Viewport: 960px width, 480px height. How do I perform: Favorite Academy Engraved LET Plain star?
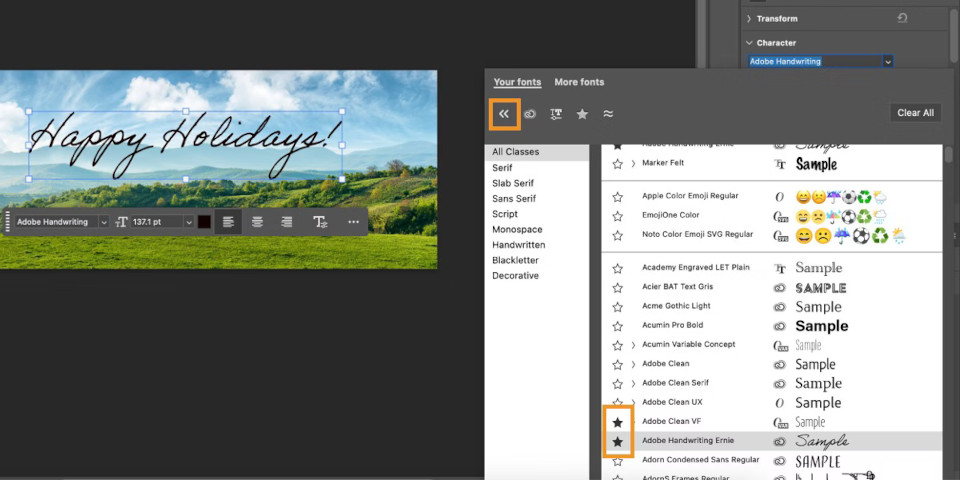(618, 269)
